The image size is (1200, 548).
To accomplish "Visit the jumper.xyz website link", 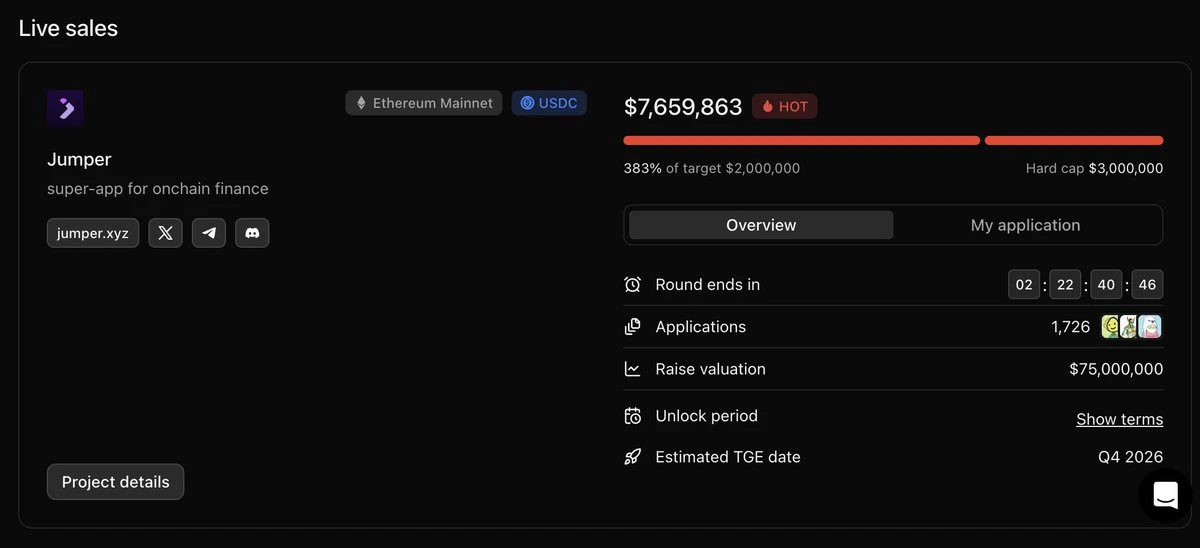I will click(93, 233).
